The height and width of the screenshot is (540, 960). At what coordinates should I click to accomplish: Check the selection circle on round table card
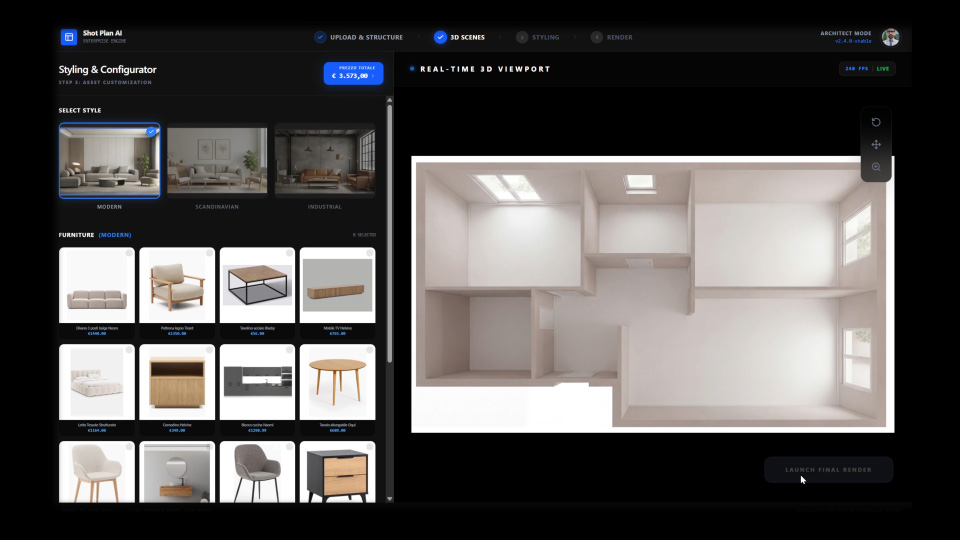pos(369,351)
